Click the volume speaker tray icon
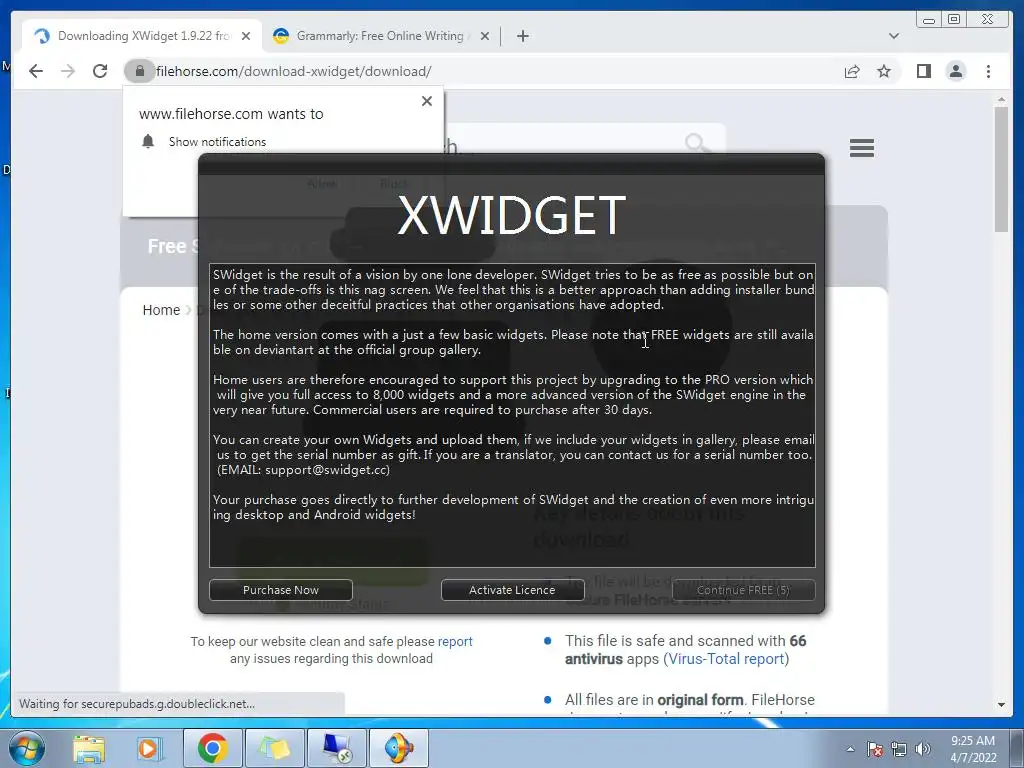The width and height of the screenshot is (1024, 768). 923,749
